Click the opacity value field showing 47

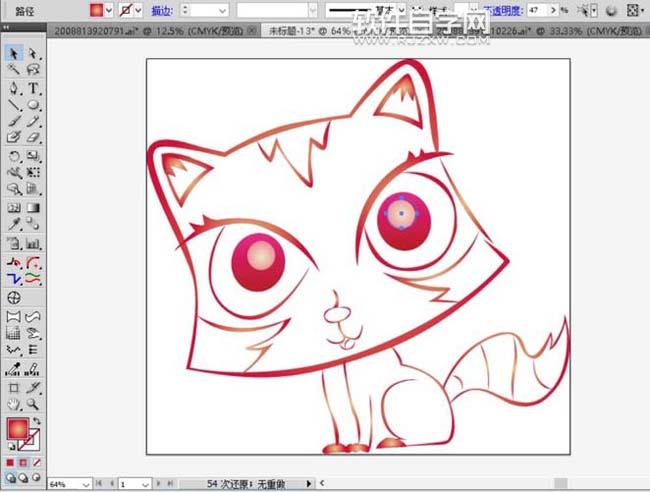tap(538, 10)
